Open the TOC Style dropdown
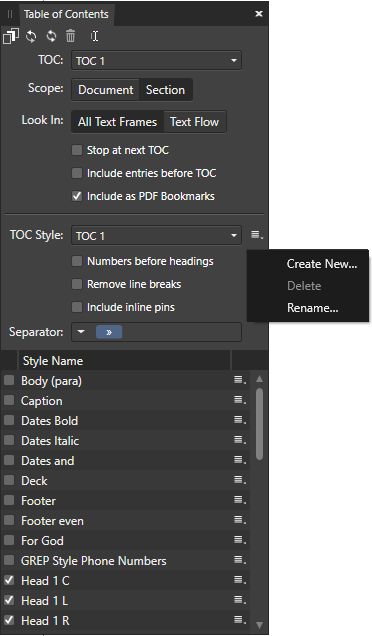 (156, 235)
